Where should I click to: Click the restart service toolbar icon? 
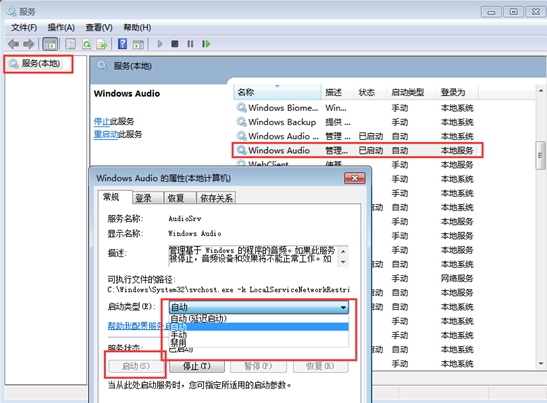point(206,44)
